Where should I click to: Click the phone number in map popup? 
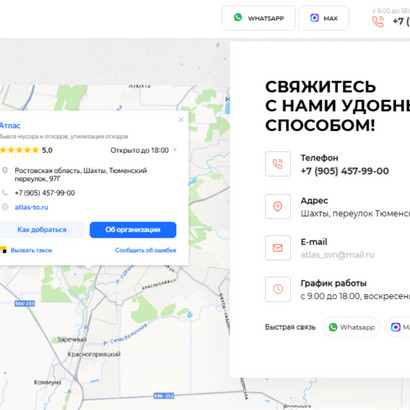(45, 193)
